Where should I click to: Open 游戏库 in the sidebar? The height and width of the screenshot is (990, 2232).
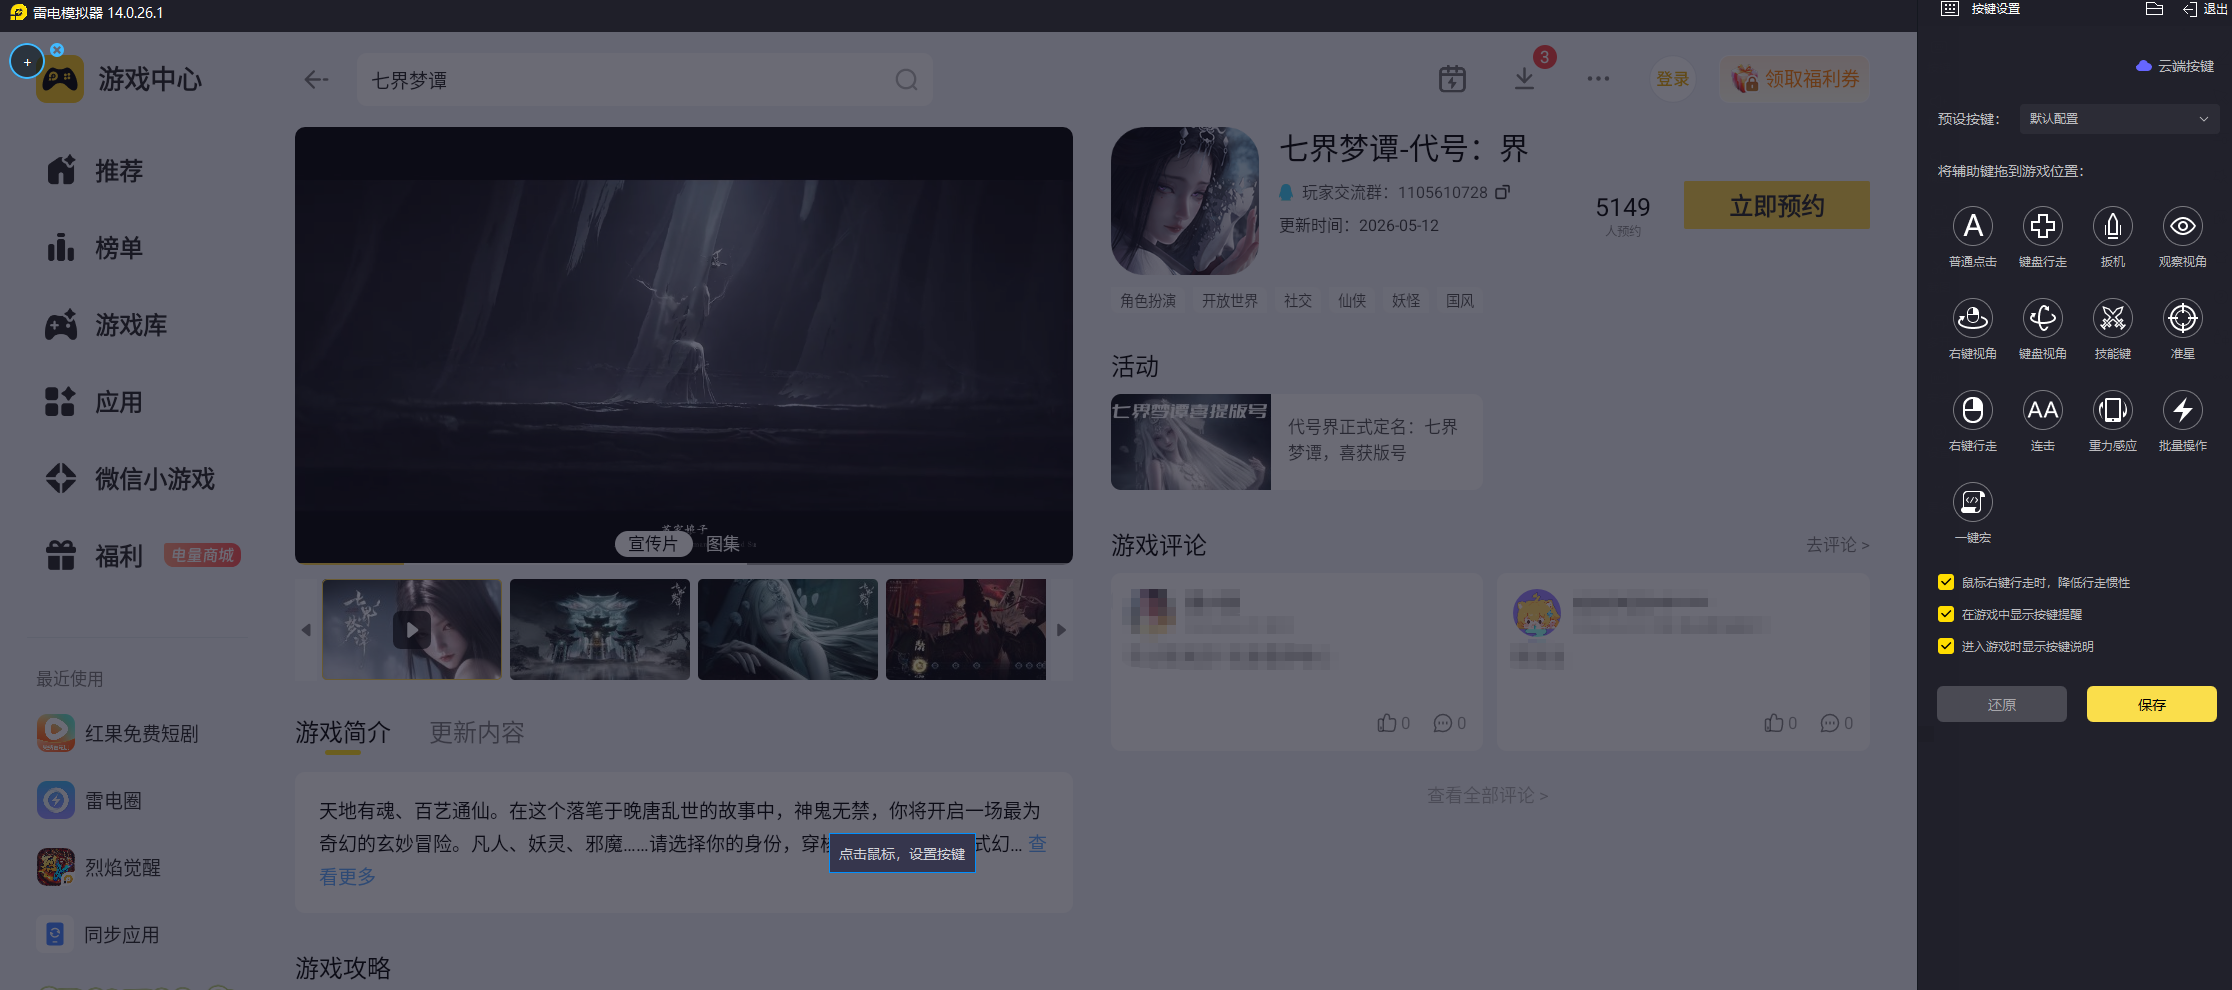[x=131, y=325]
